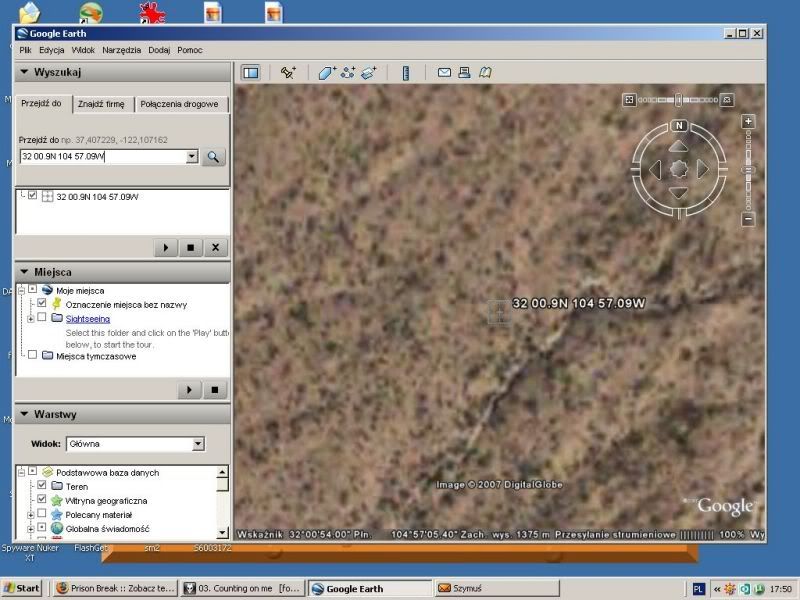Open the Pomoc menu
Image resolution: width=800 pixels, height=600 pixels.
(x=190, y=50)
